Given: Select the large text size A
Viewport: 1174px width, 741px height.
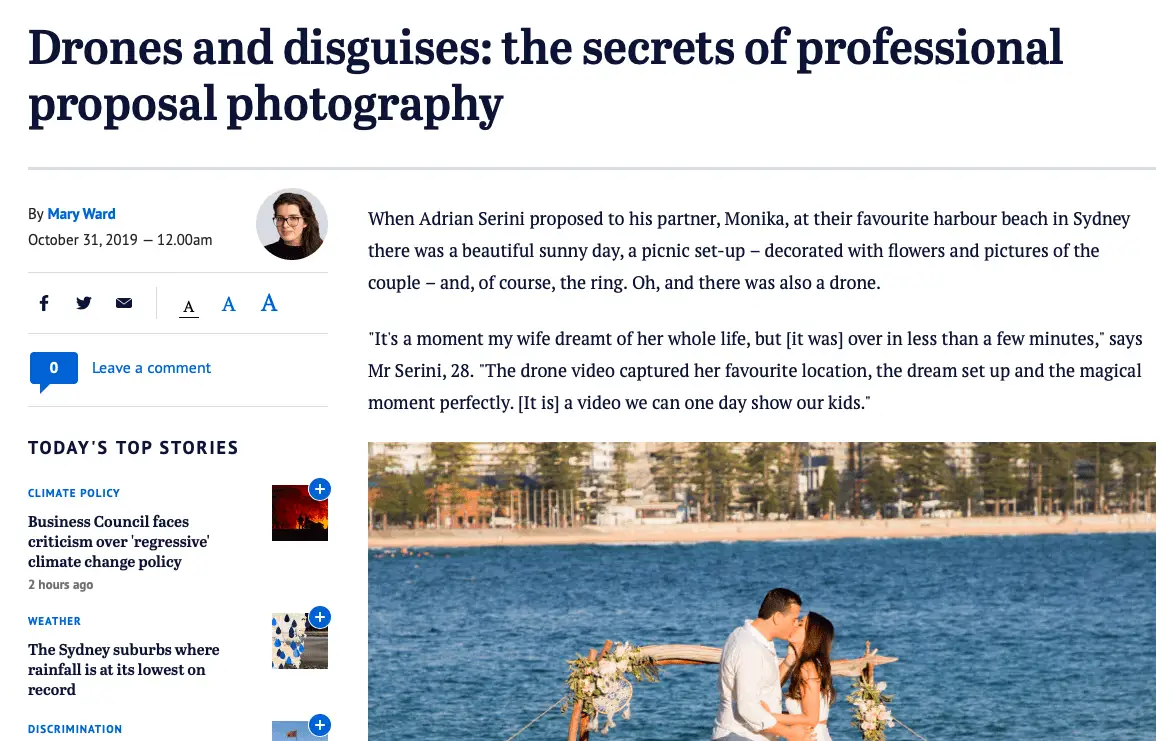Looking at the screenshot, I should point(269,303).
